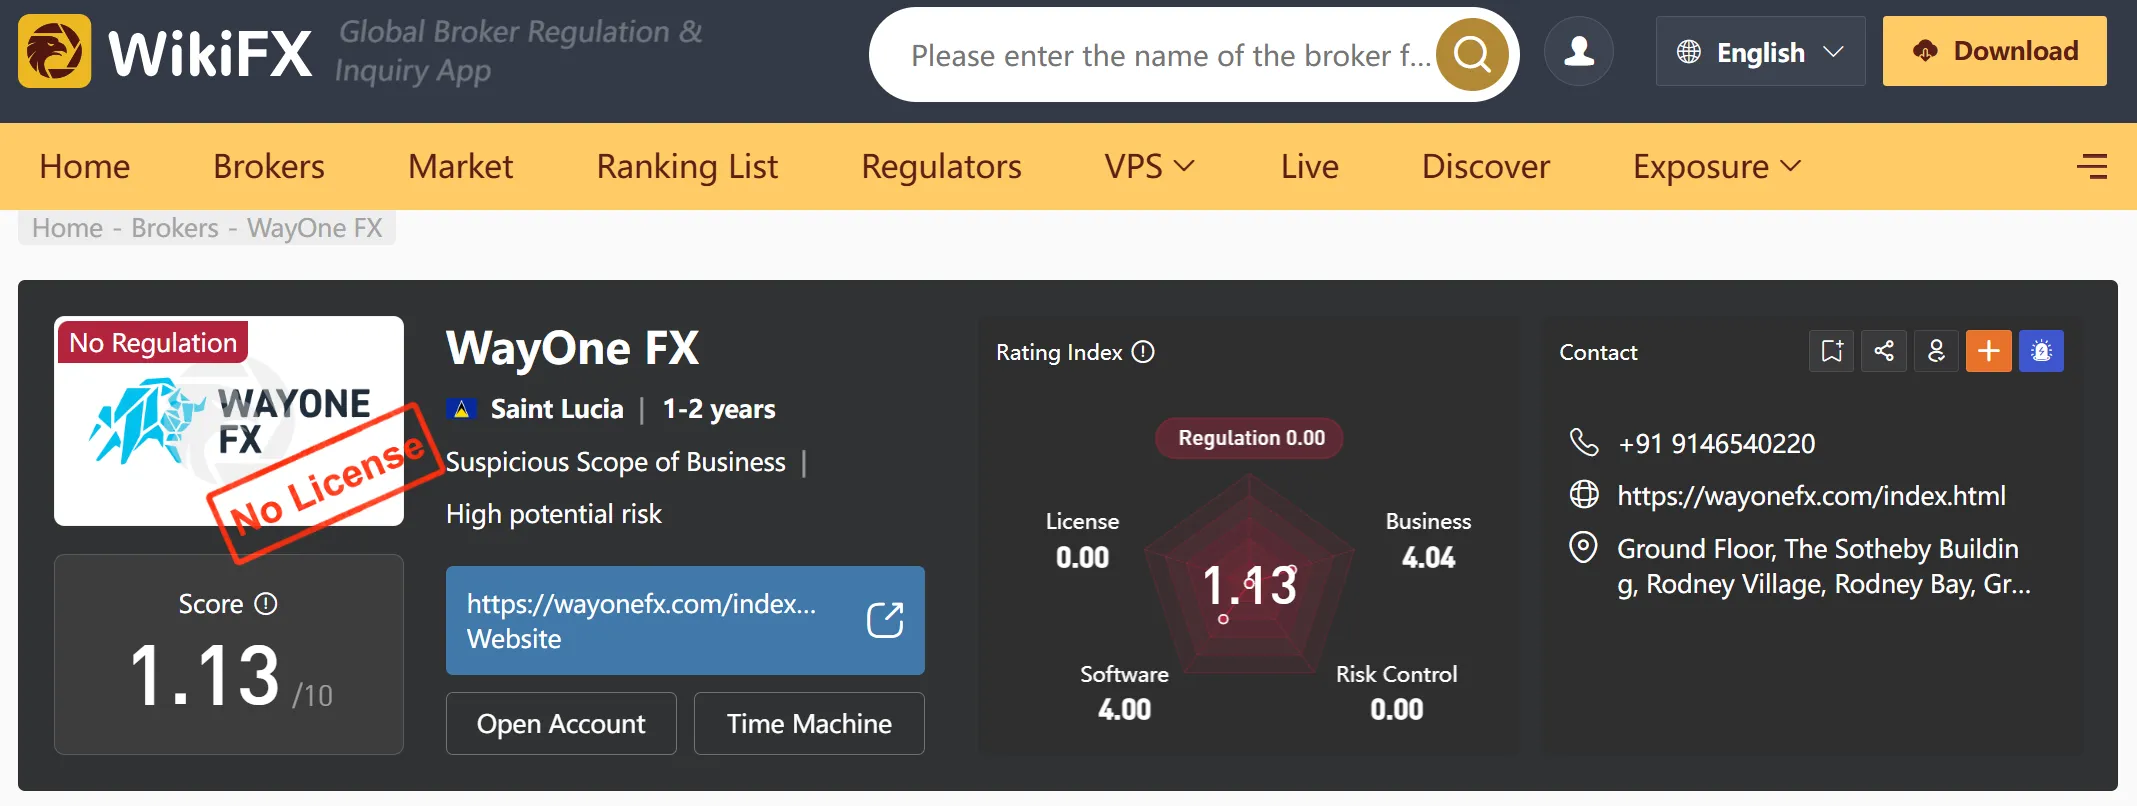Open the Live nav item
This screenshot has width=2137, height=806.
click(1310, 166)
